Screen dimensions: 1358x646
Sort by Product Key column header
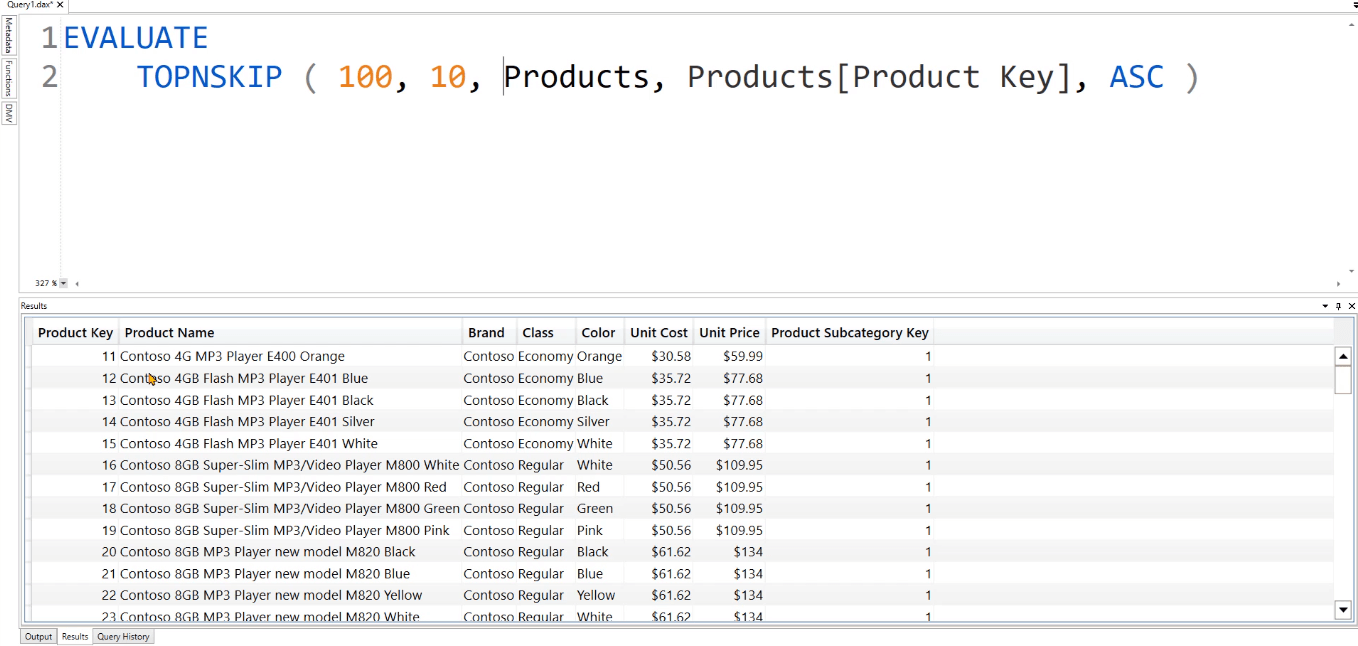pyautogui.click(x=75, y=333)
